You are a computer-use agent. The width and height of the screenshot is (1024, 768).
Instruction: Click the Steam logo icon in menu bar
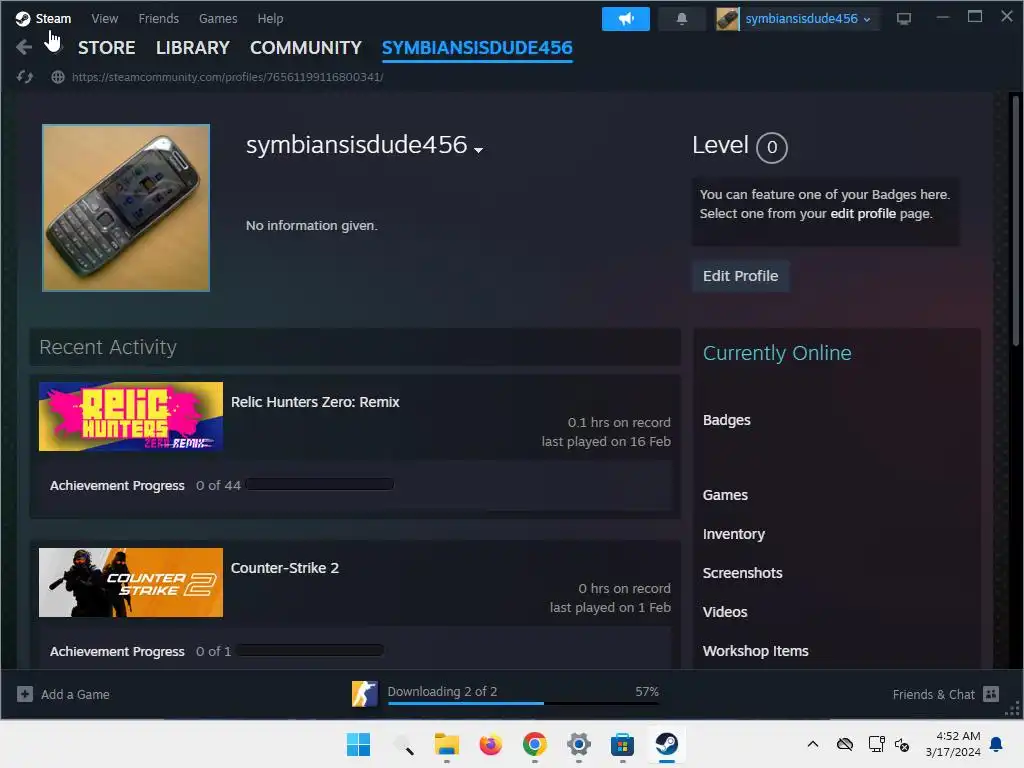click(23, 19)
